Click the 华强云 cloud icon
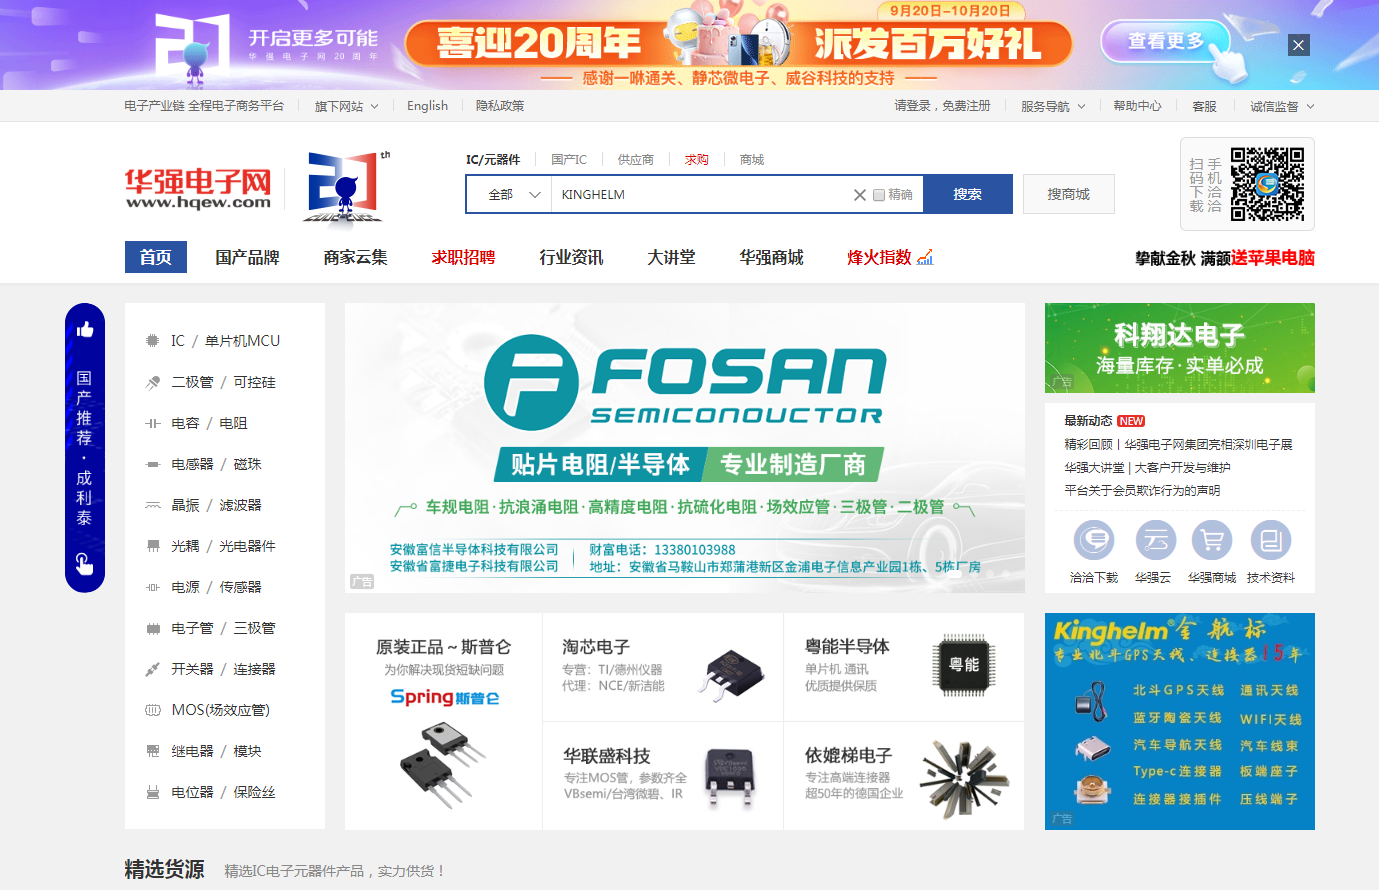The width and height of the screenshot is (1379, 890). [x=1156, y=541]
